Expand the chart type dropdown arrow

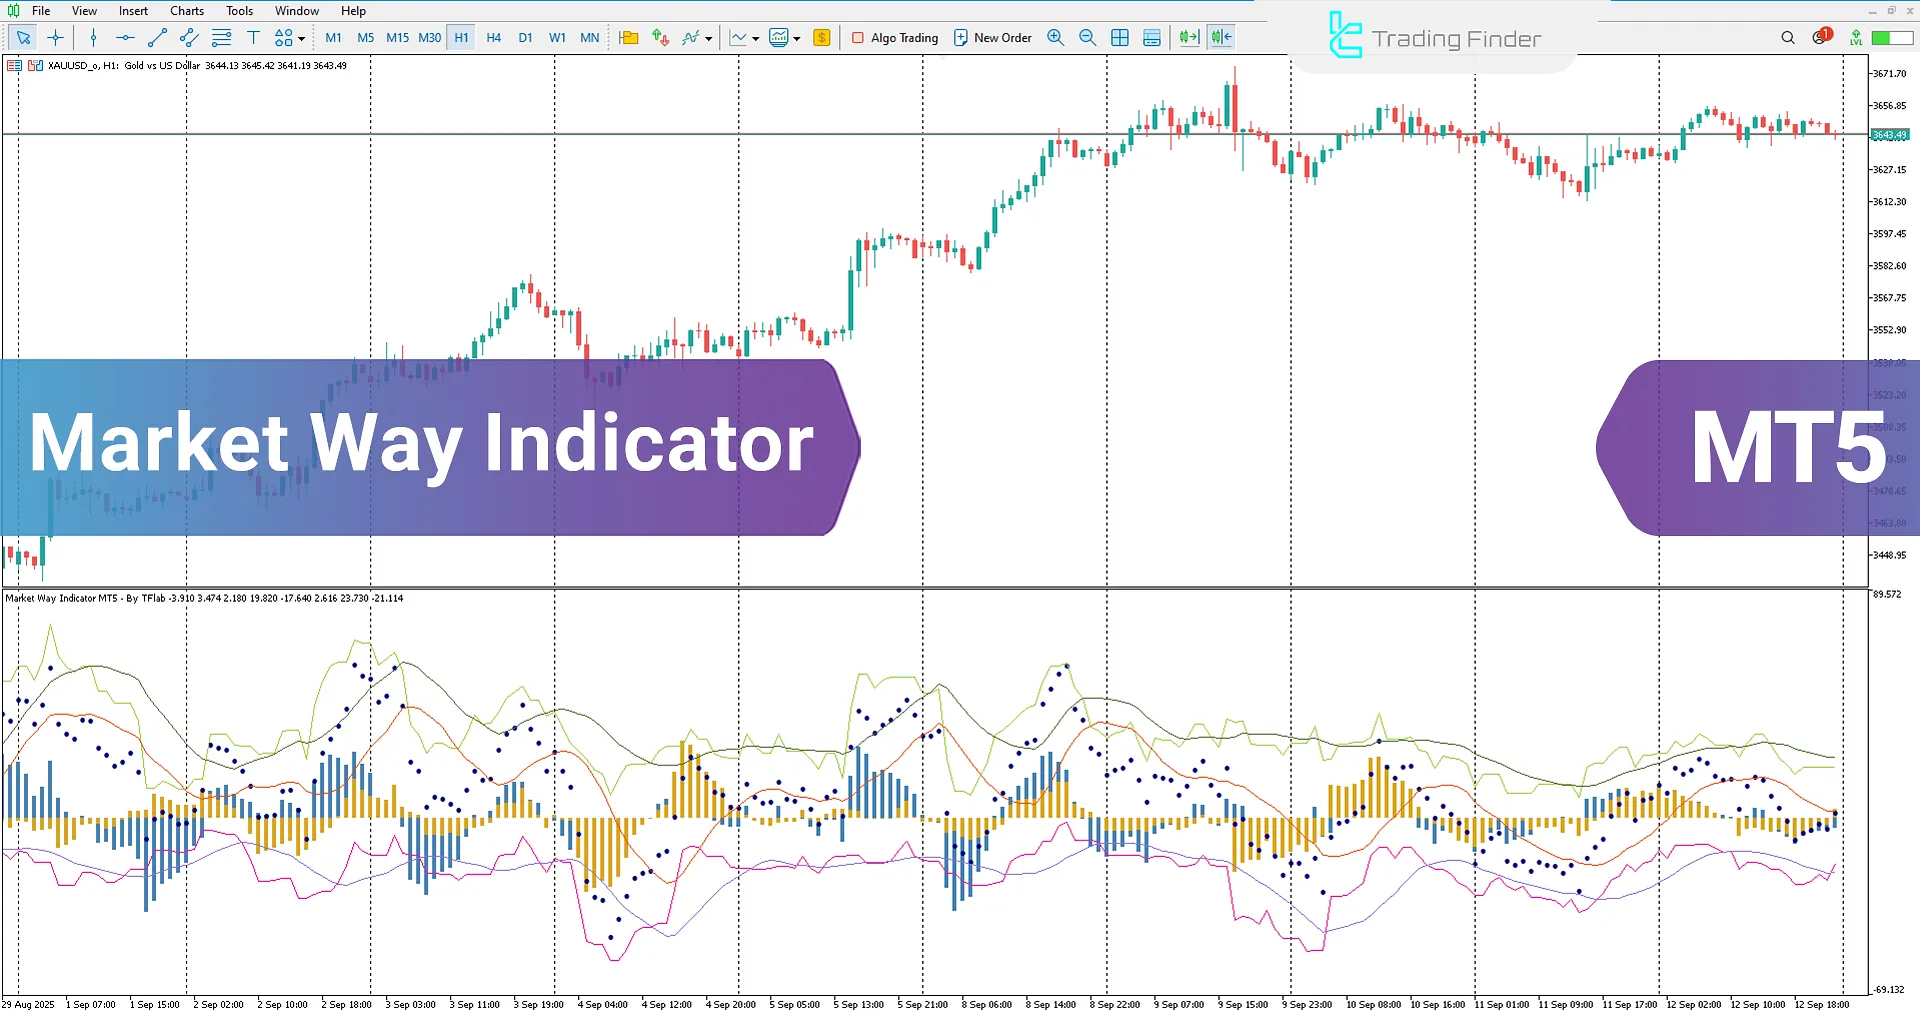(756, 39)
